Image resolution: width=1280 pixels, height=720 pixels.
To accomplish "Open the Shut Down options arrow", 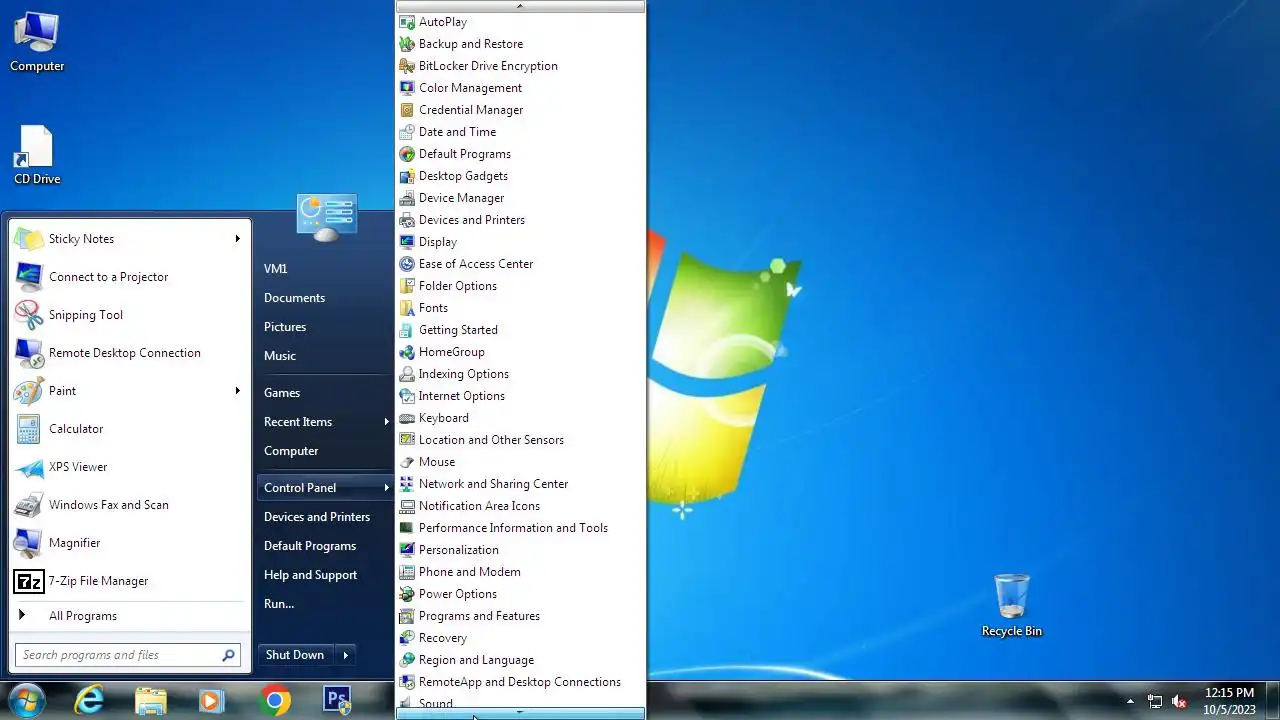I will [346, 655].
